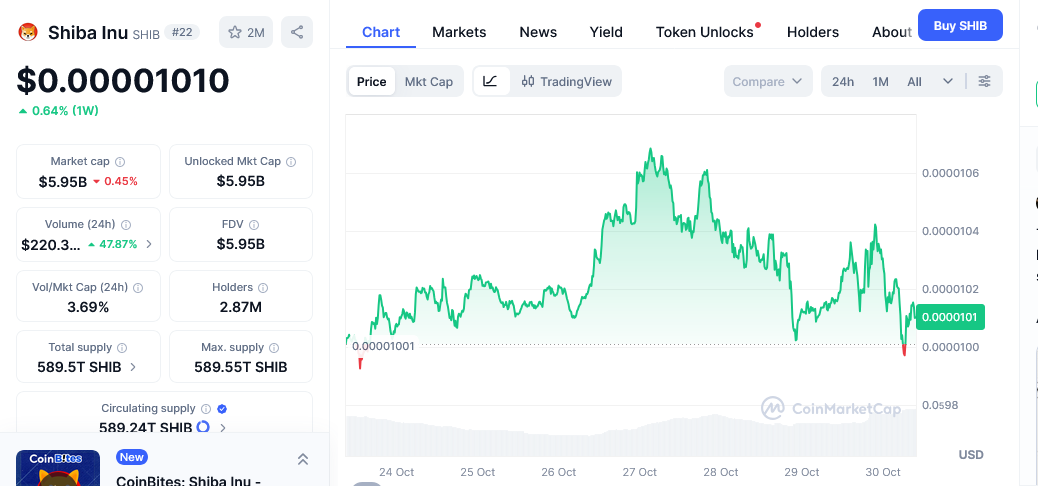Click the info icon beside Market cap

click(120, 162)
